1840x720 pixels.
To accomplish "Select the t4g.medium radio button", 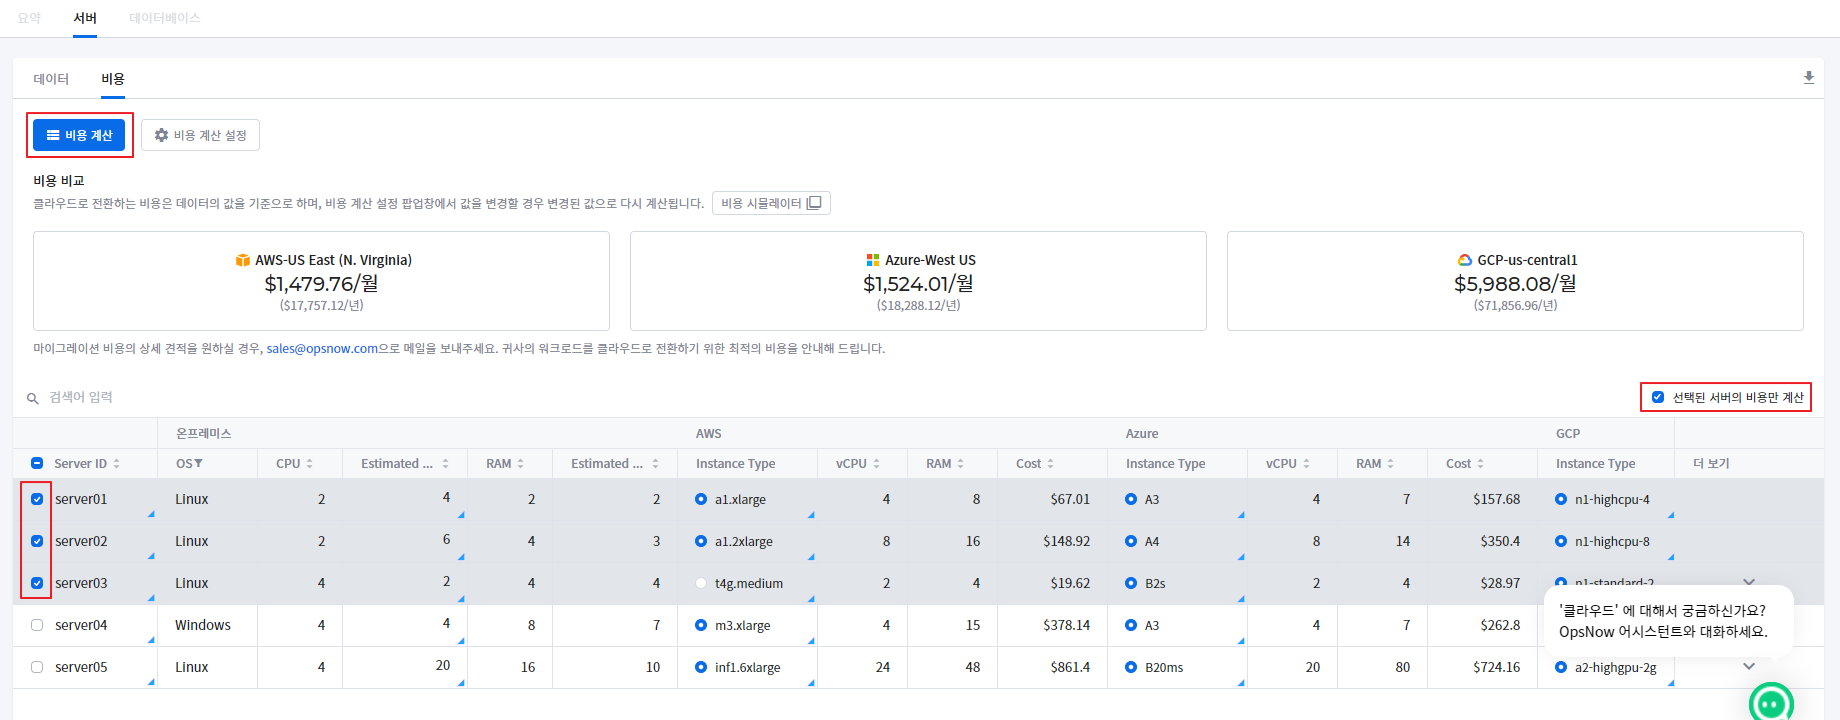I will 701,583.
